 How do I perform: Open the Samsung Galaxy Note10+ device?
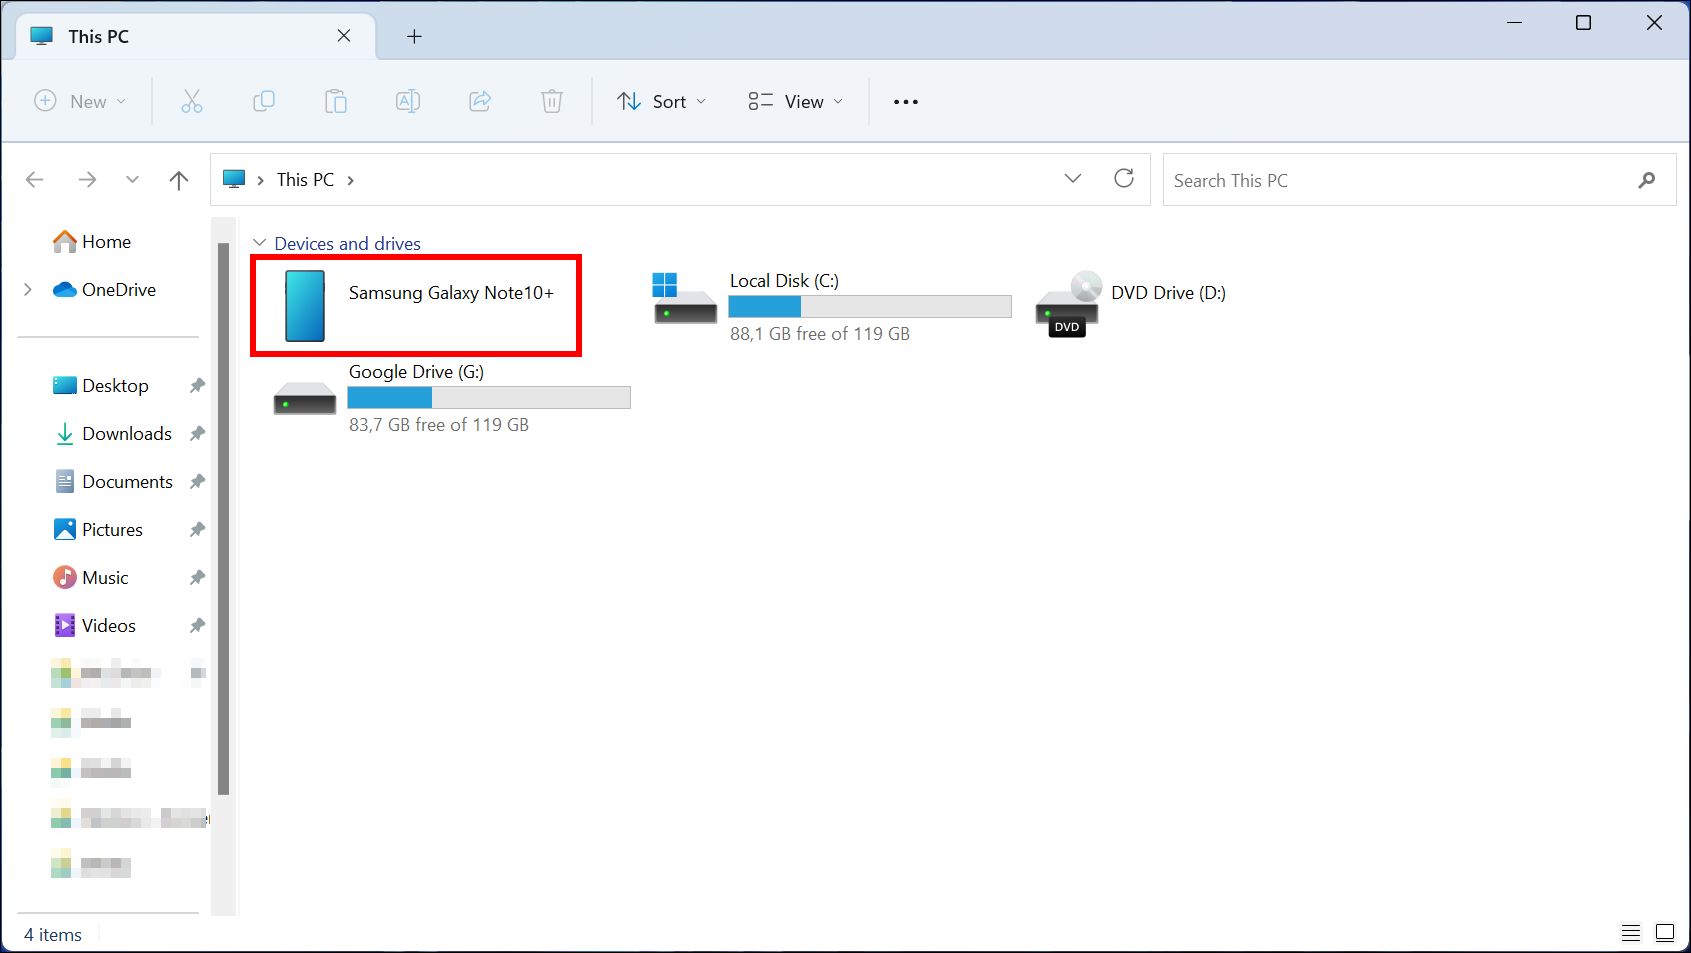pos(416,306)
